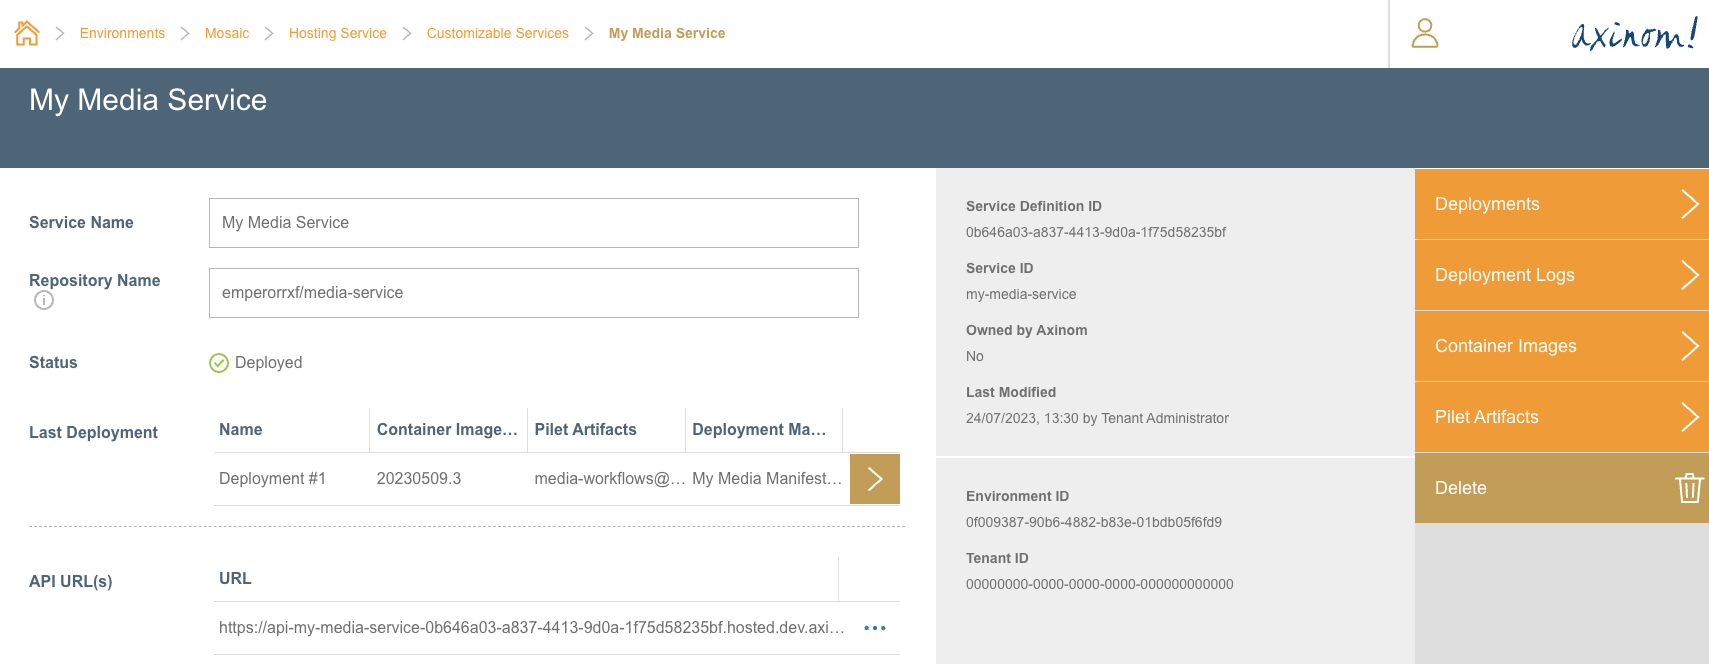The width and height of the screenshot is (1709, 664).
Task: Navigate to Environments breadcrumb
Action: tap(122, 33)
